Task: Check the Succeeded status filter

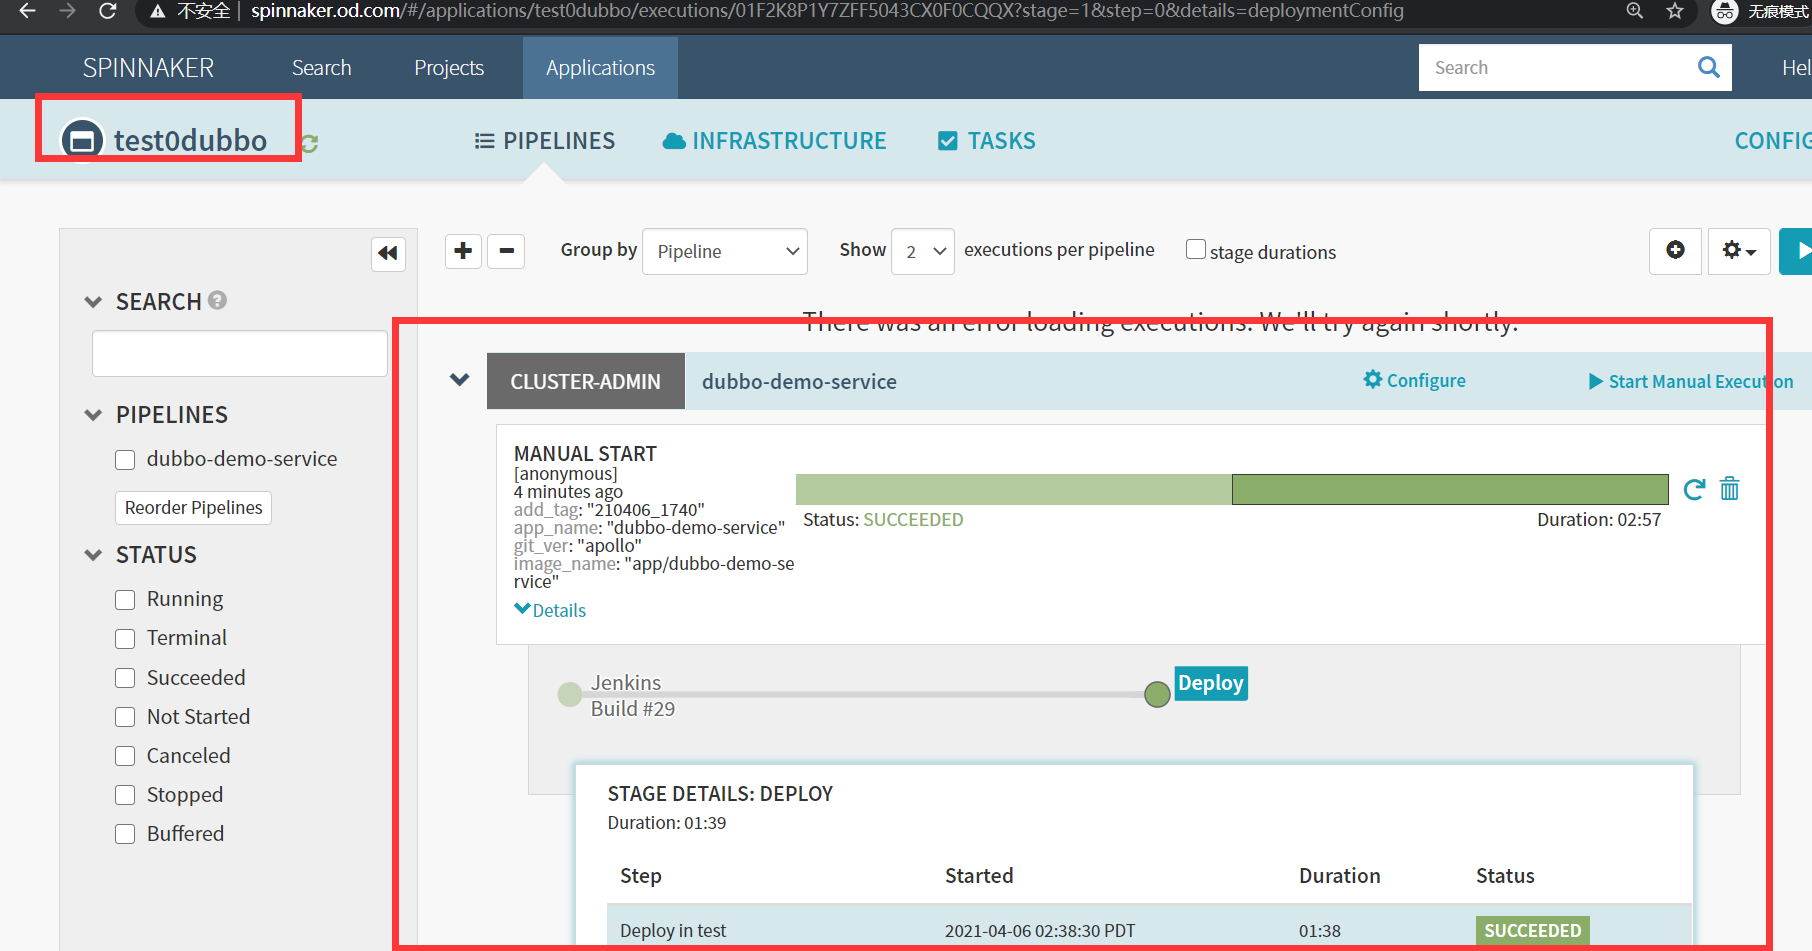Action: coord(125,678)
